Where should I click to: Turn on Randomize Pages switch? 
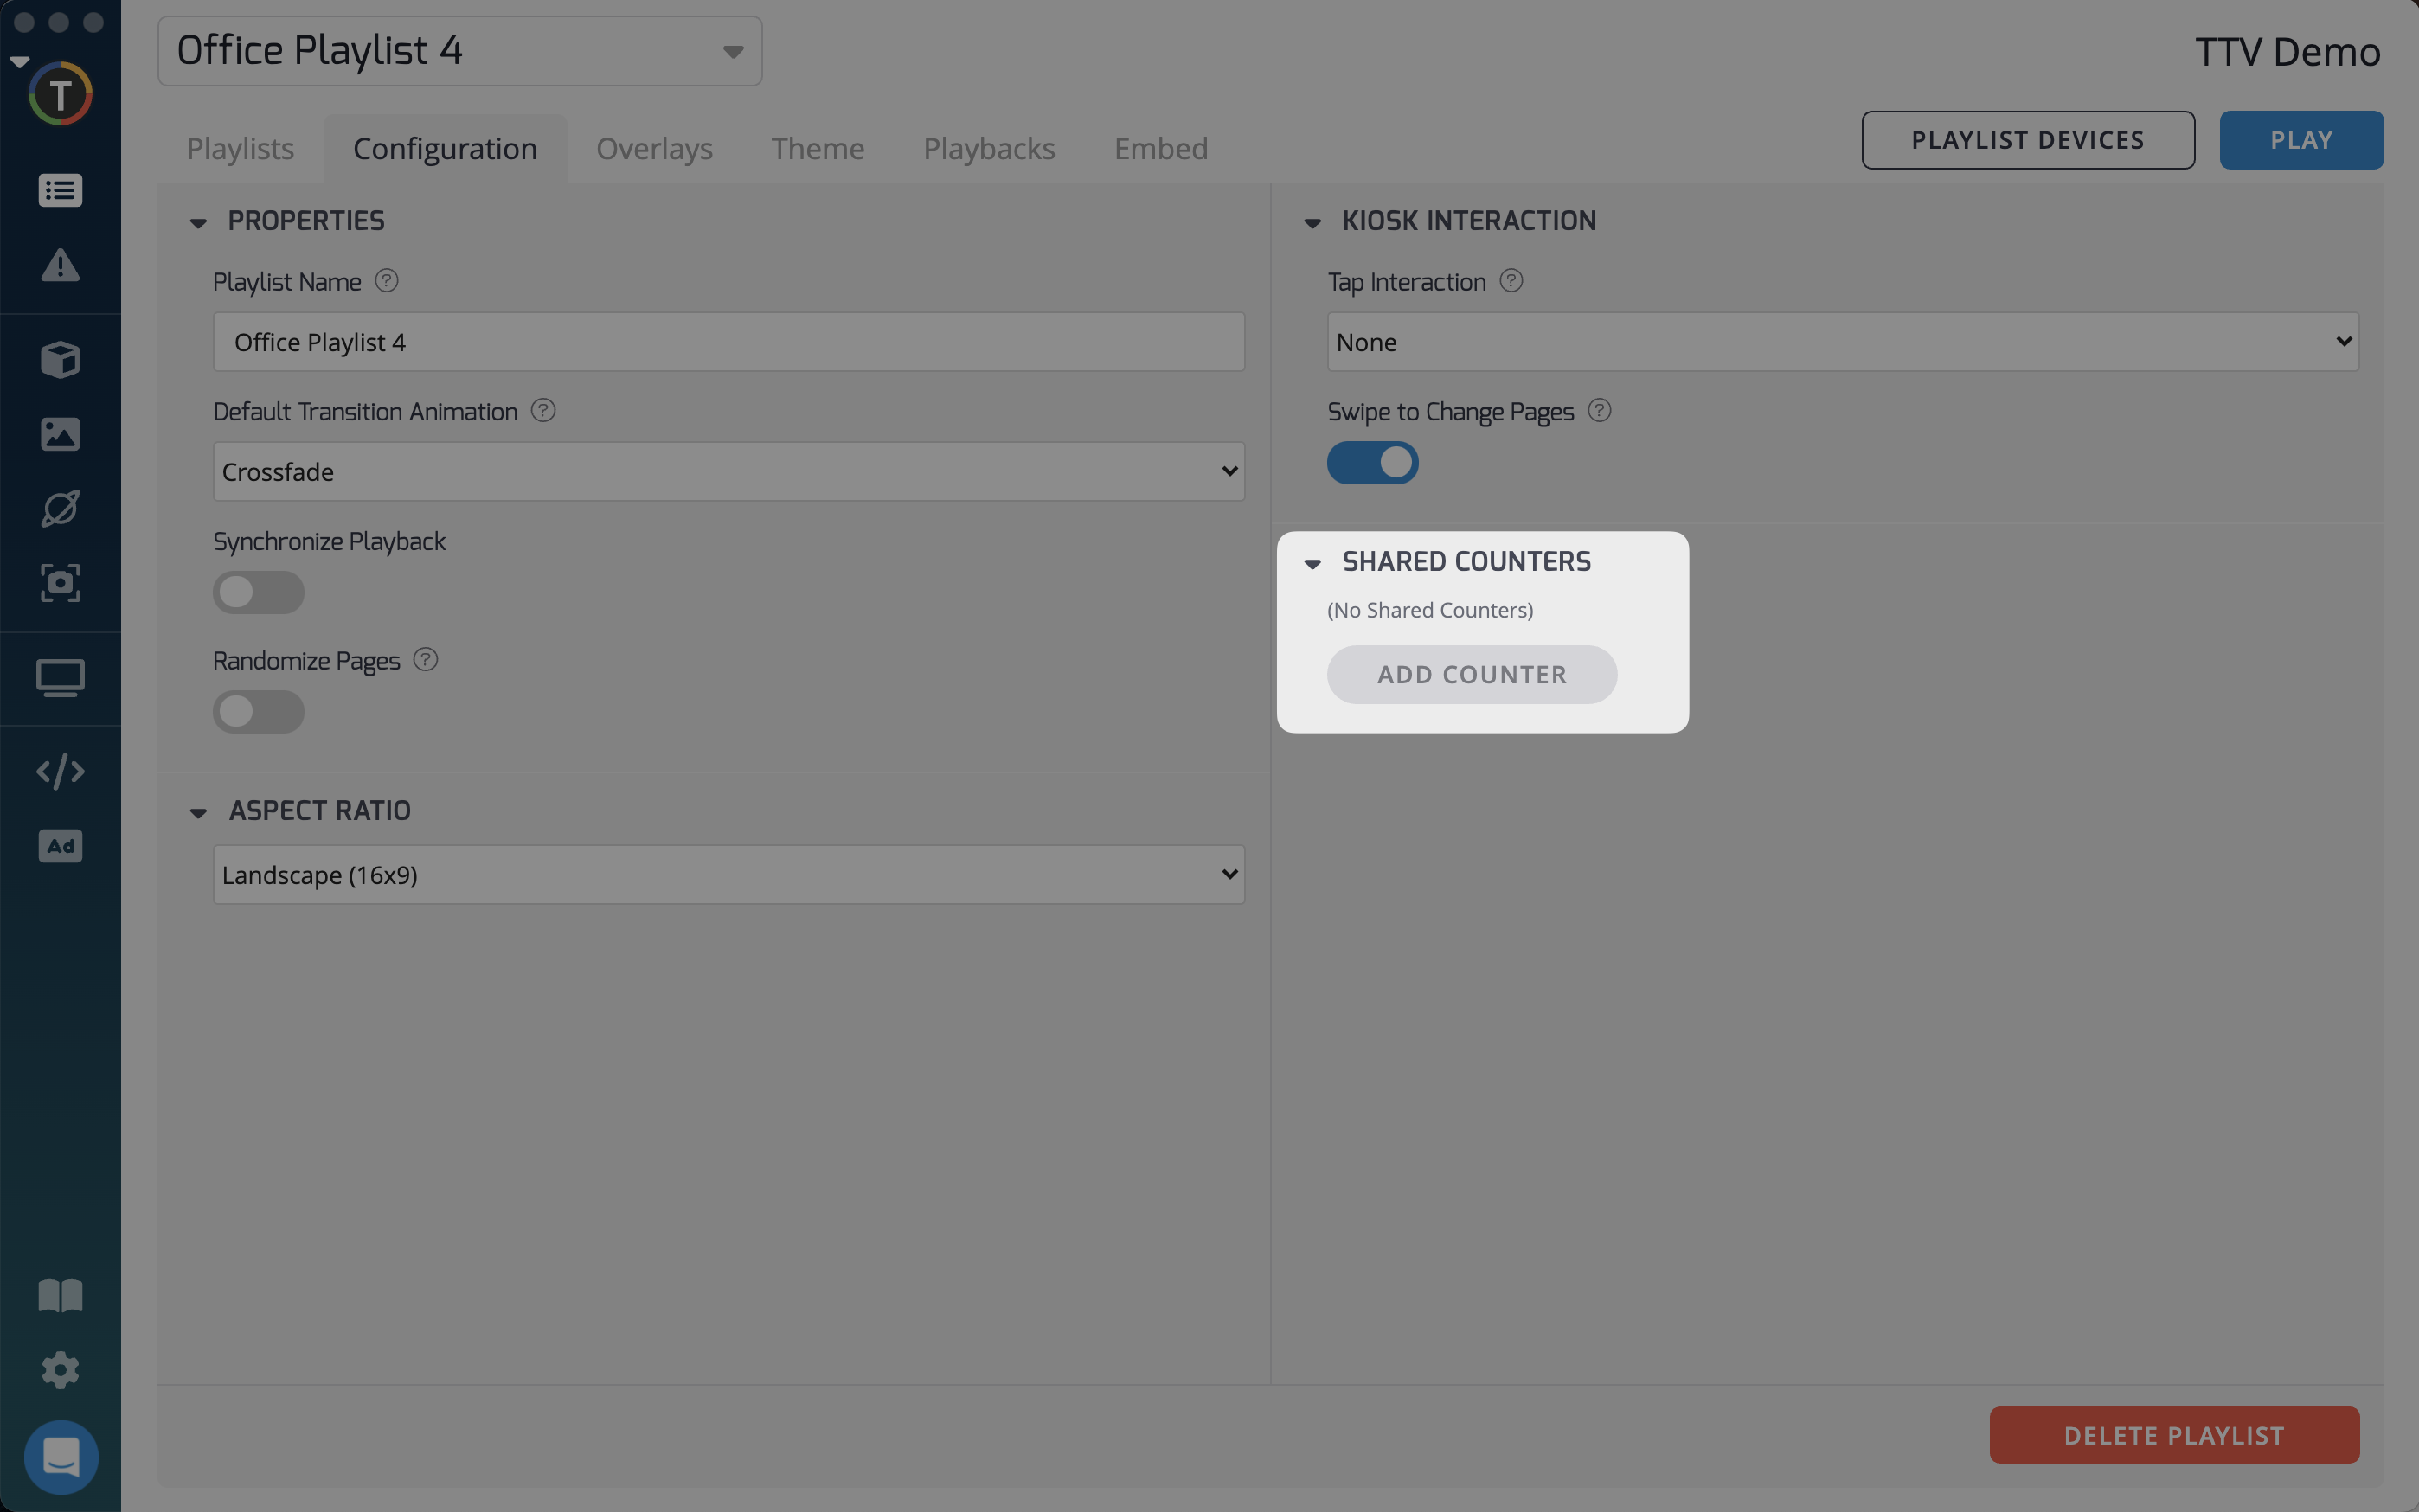258,712
